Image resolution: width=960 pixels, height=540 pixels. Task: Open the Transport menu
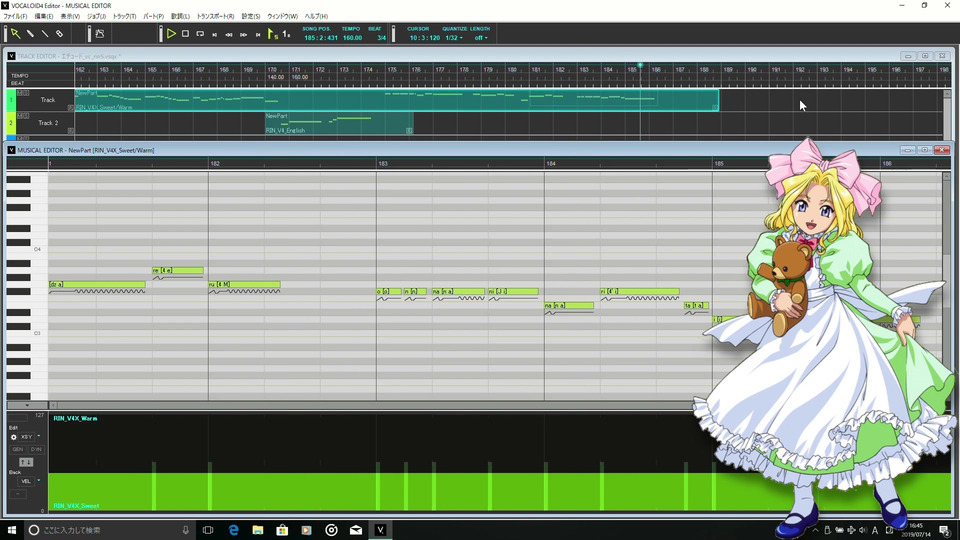pos(215,17)
